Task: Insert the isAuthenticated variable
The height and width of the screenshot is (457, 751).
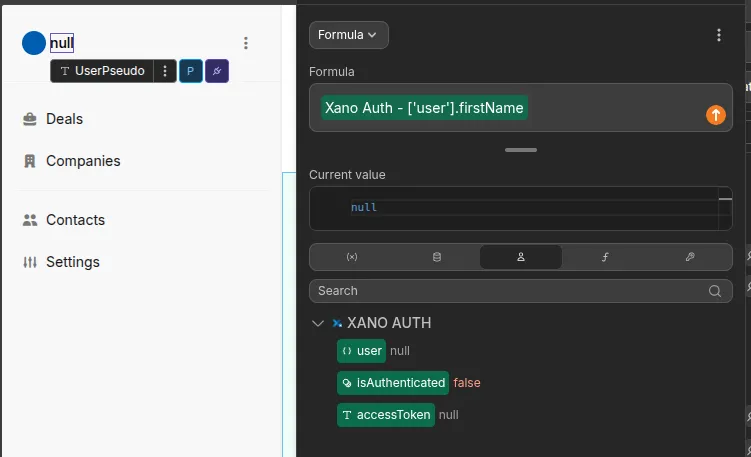Action: 393,383
